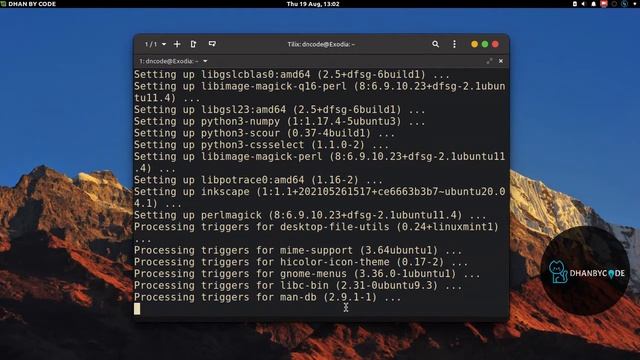
Task: Click the line 'Setting up python3-scour'
Action: tap(264, 133)
